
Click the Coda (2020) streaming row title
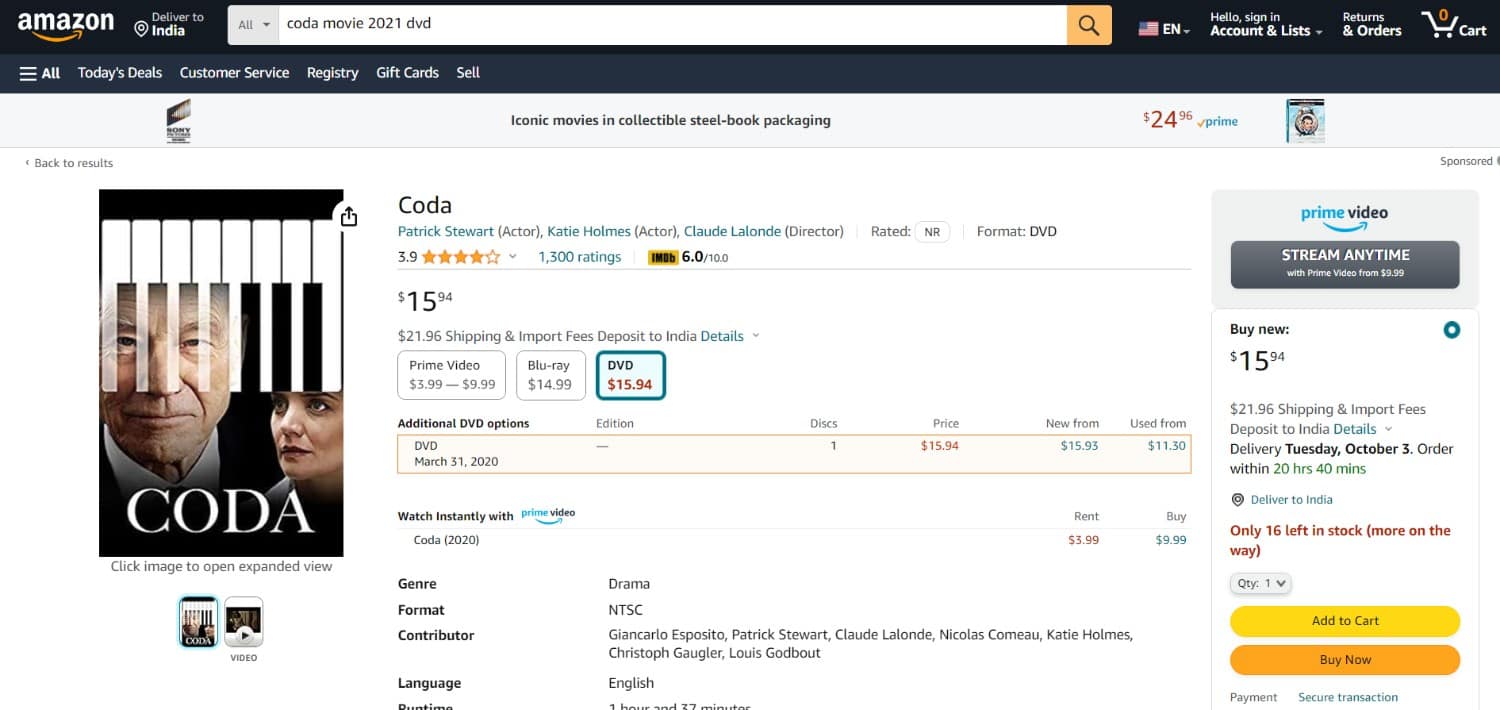[446, 540]
